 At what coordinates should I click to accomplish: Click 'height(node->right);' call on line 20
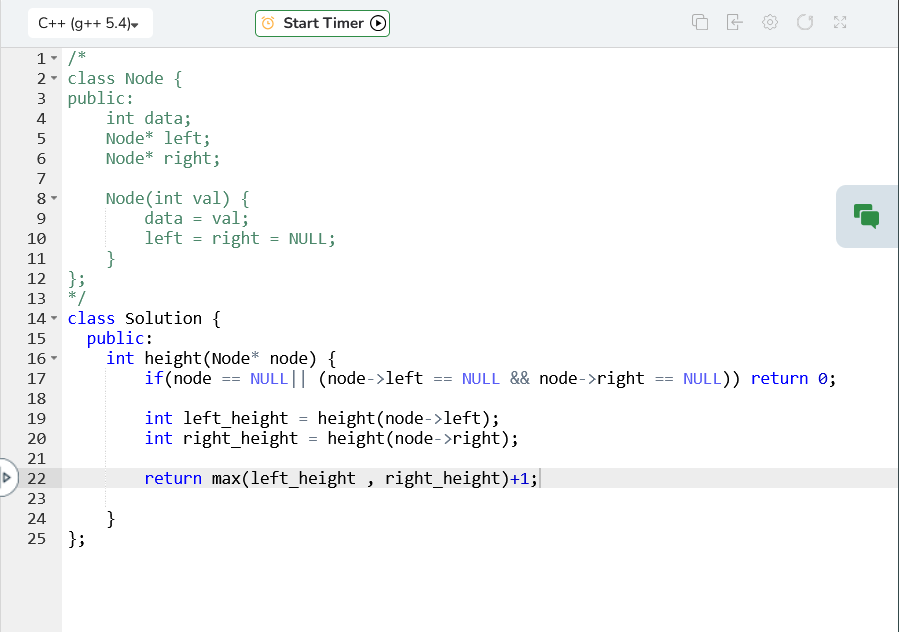point(423,439)
